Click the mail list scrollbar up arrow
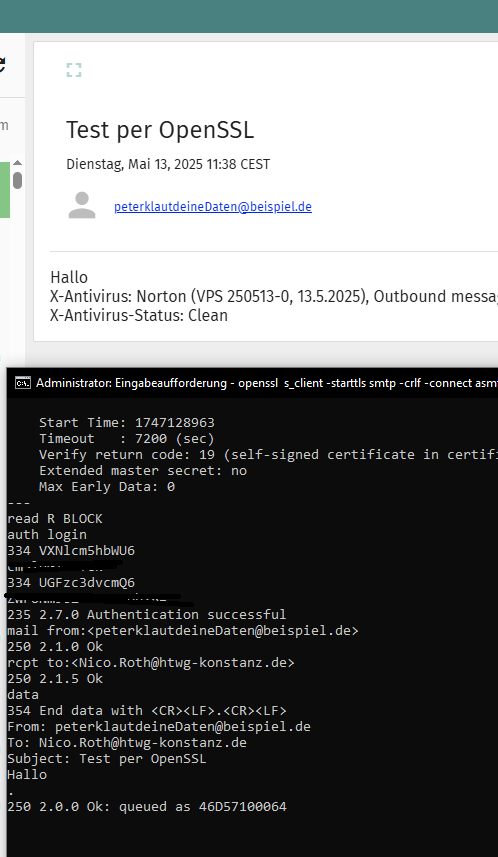Image resolution: width=498 pixels, height=857 pixels. point(17,163)
